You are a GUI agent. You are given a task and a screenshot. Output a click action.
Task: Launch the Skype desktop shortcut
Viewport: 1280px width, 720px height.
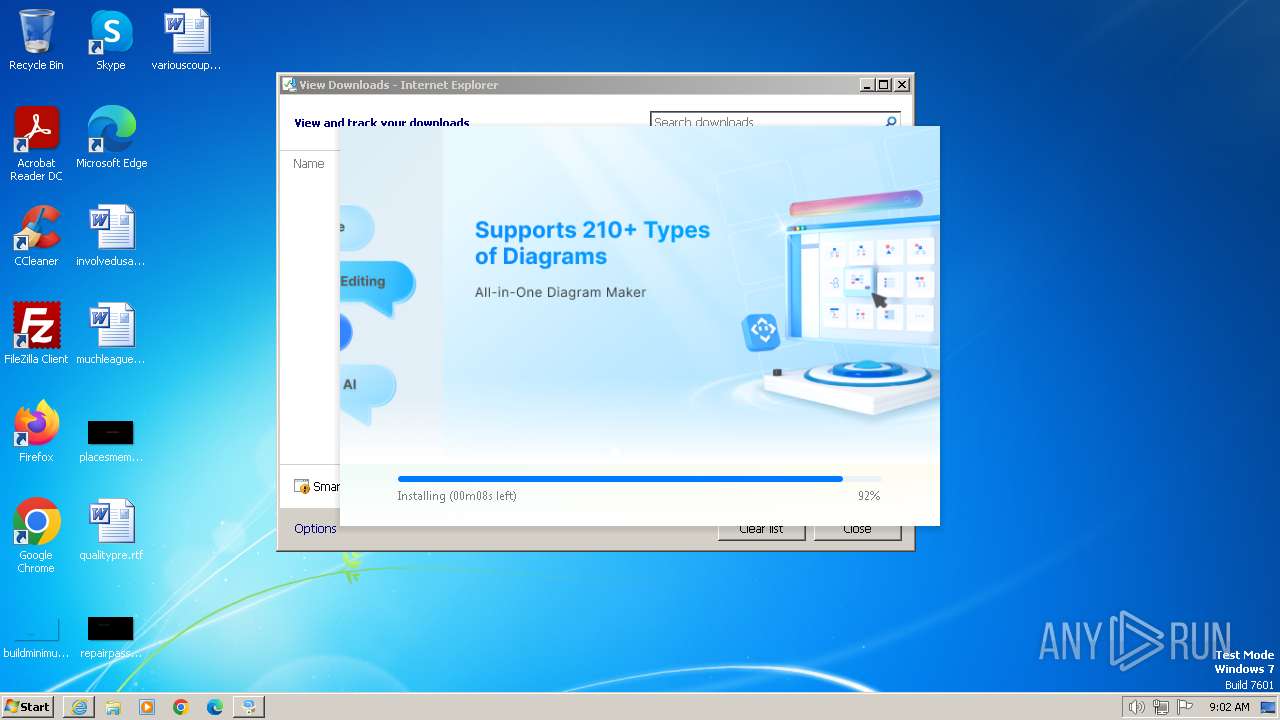[110, 40]
